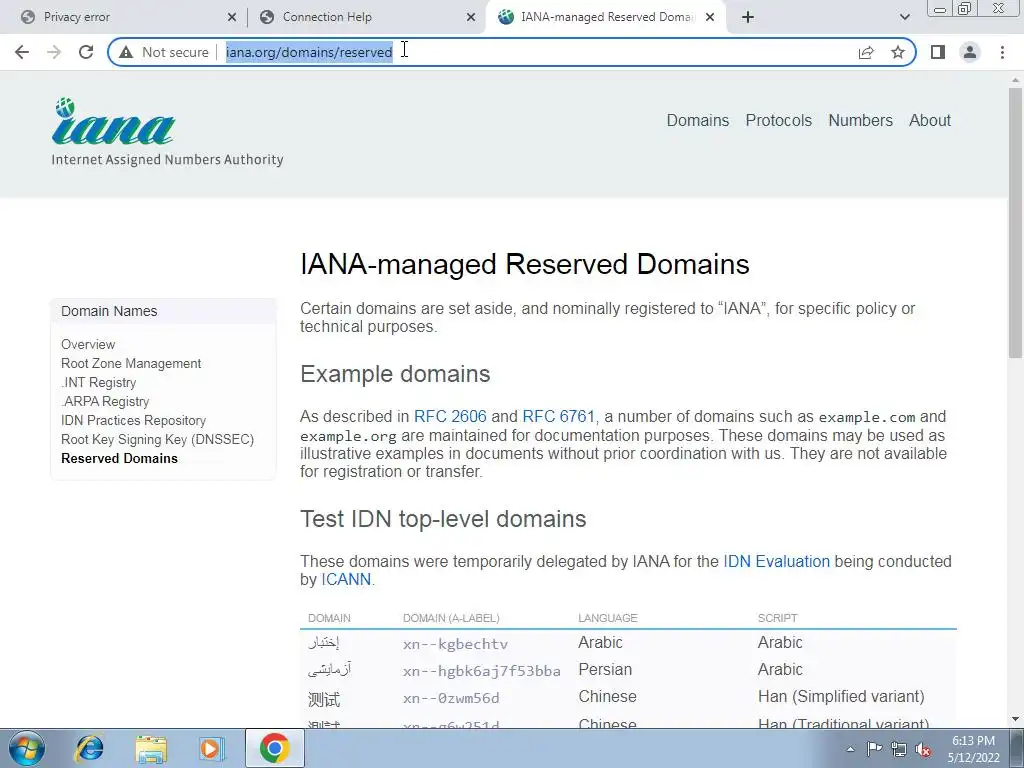Share this page via share icon
1024x768 pixels.
pos(866,52)
